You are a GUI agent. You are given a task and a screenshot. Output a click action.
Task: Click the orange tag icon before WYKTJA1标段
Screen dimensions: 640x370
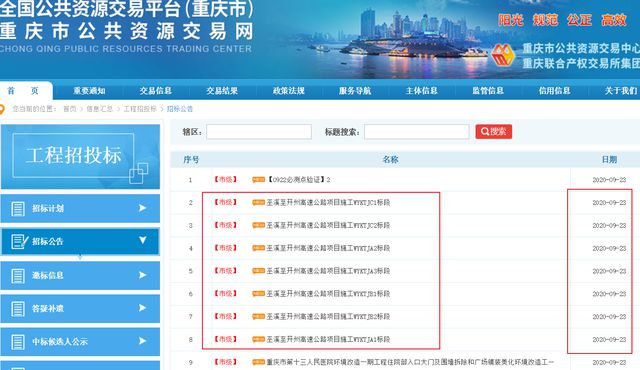(x=258, y=340)
